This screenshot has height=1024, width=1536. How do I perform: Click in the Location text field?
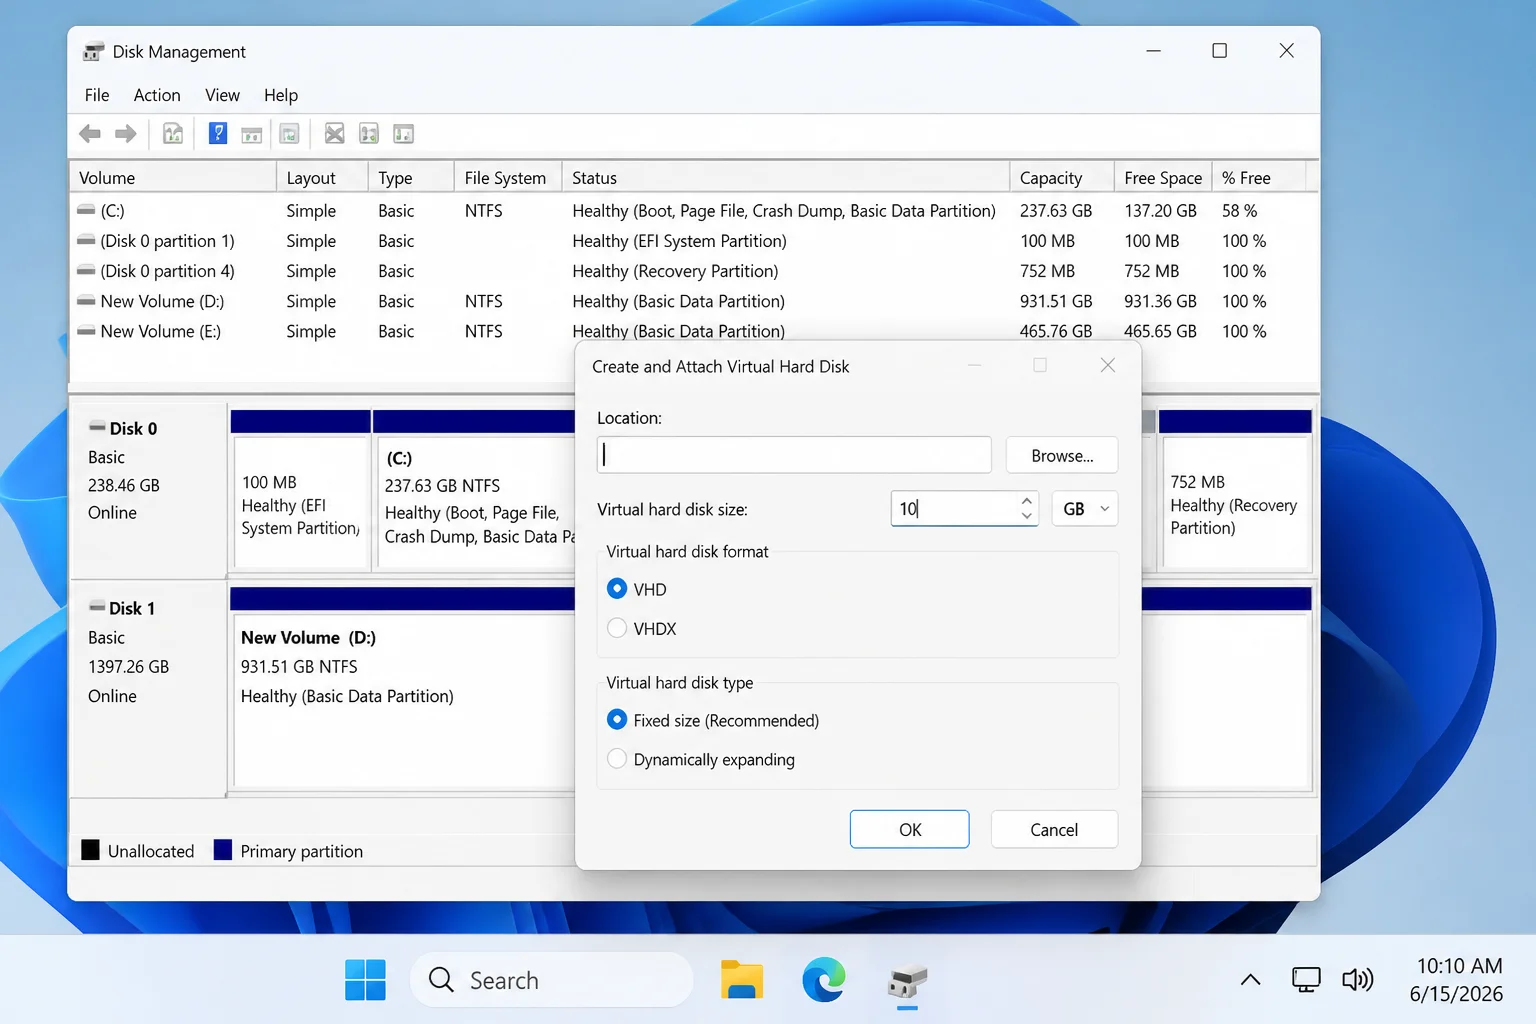pyautogui.click(x=794, y=454)
